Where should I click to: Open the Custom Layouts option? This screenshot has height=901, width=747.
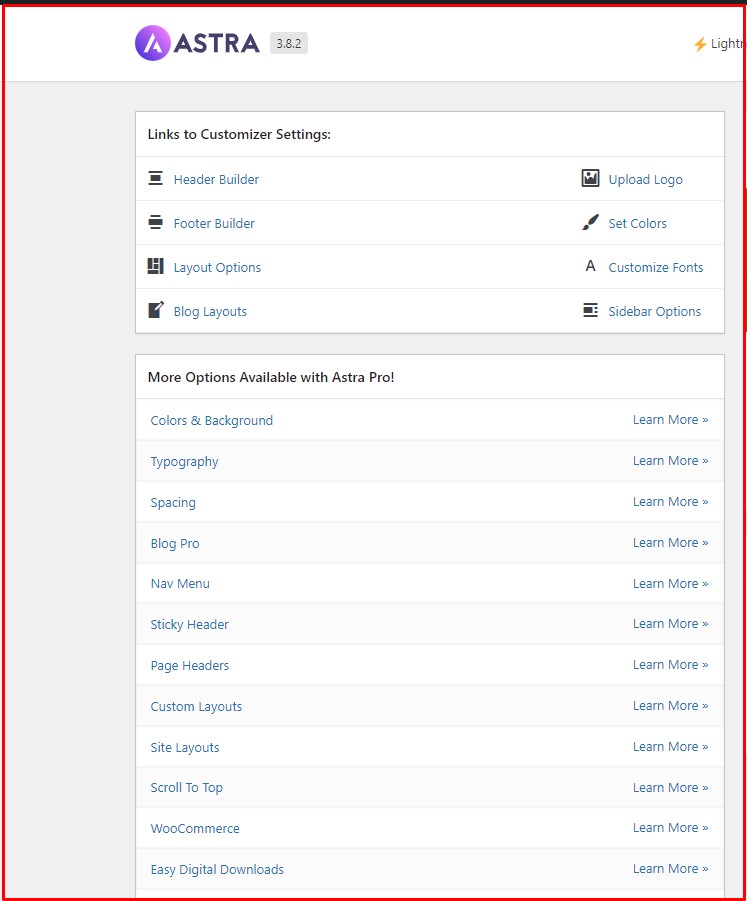coord(196,707)
